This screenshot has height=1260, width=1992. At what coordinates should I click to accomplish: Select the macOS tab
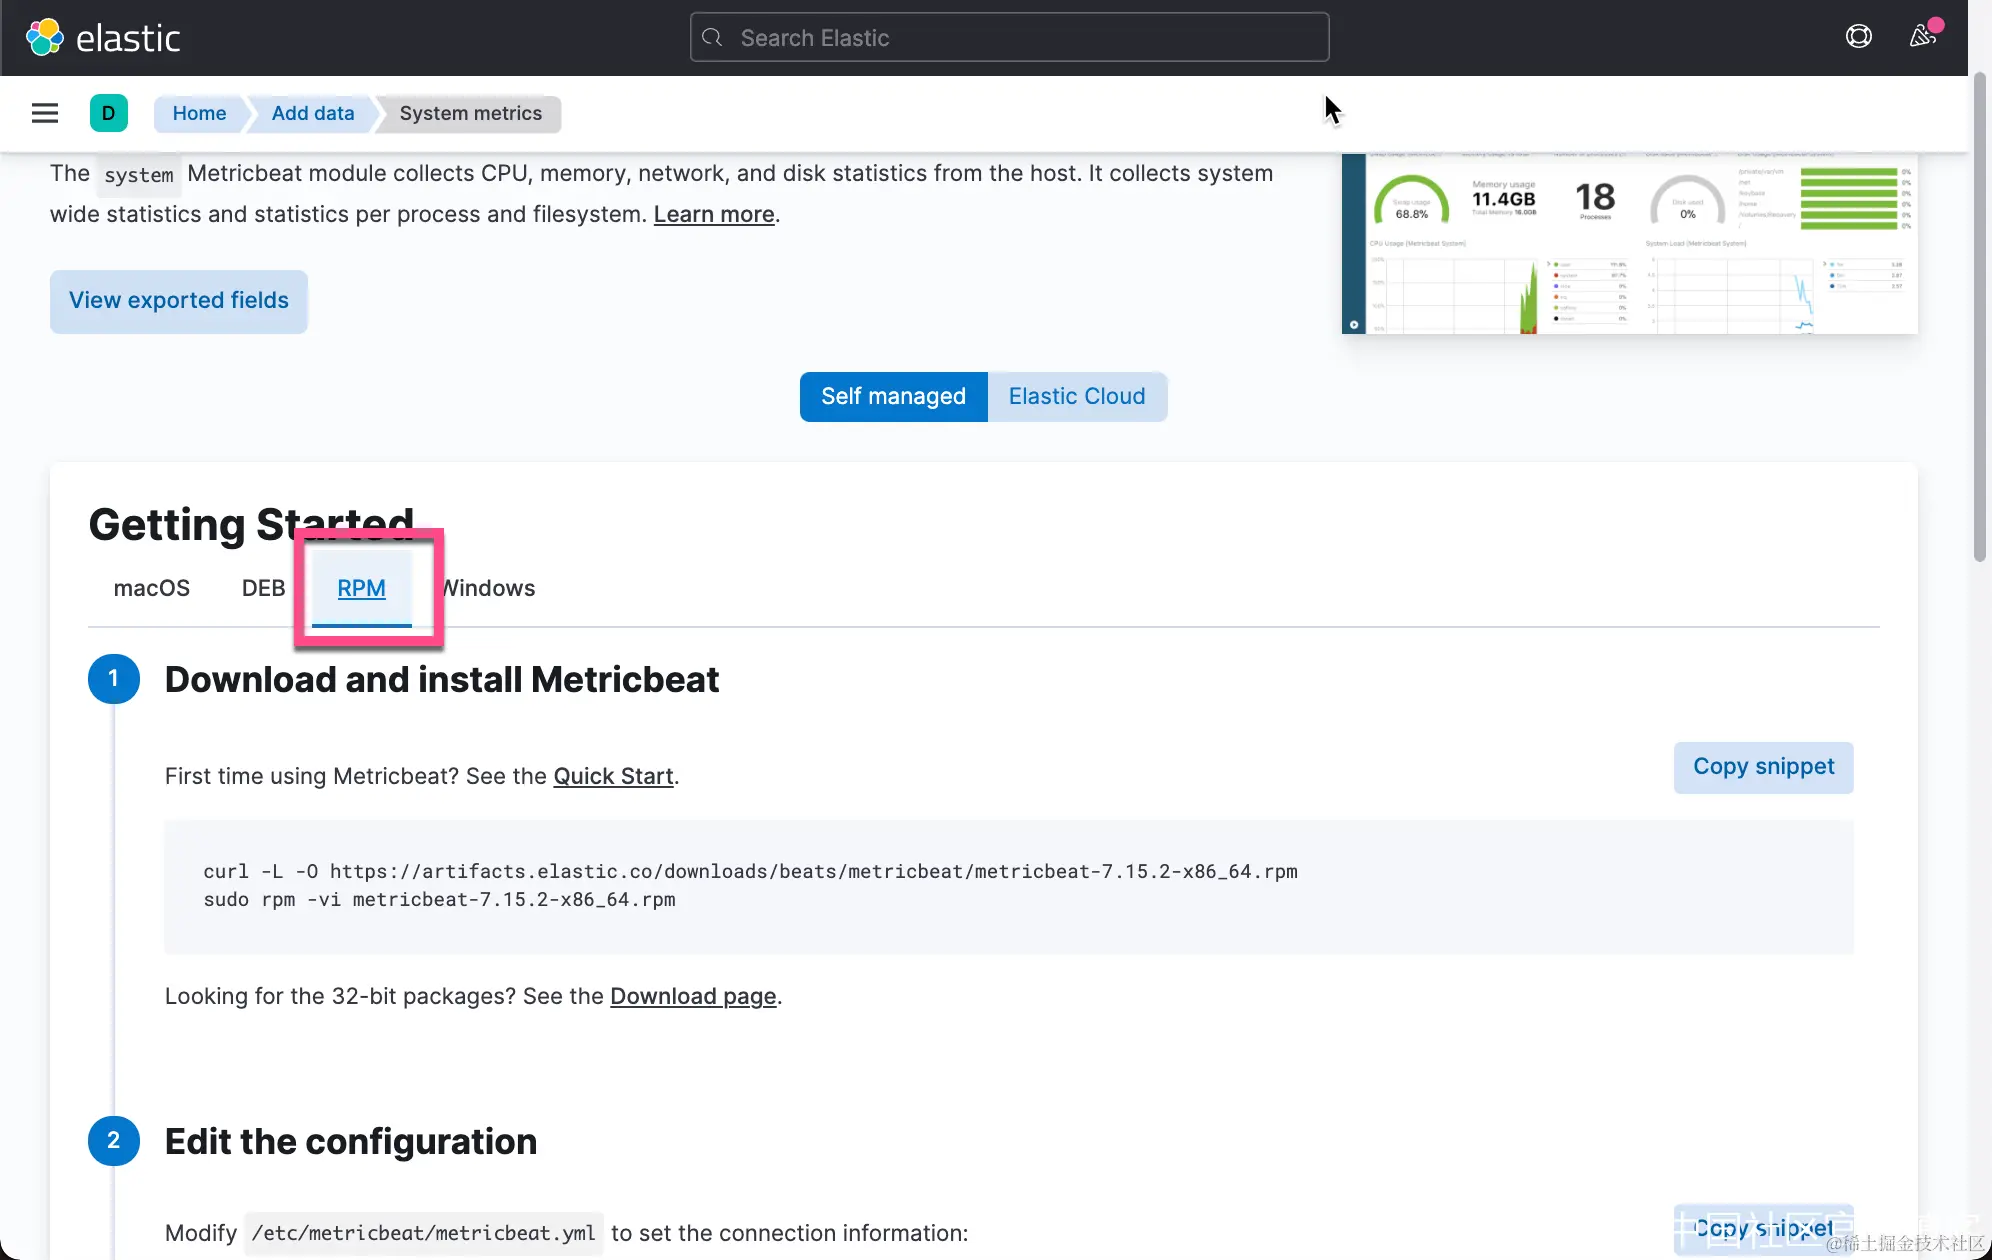click(x=151, y=588)
